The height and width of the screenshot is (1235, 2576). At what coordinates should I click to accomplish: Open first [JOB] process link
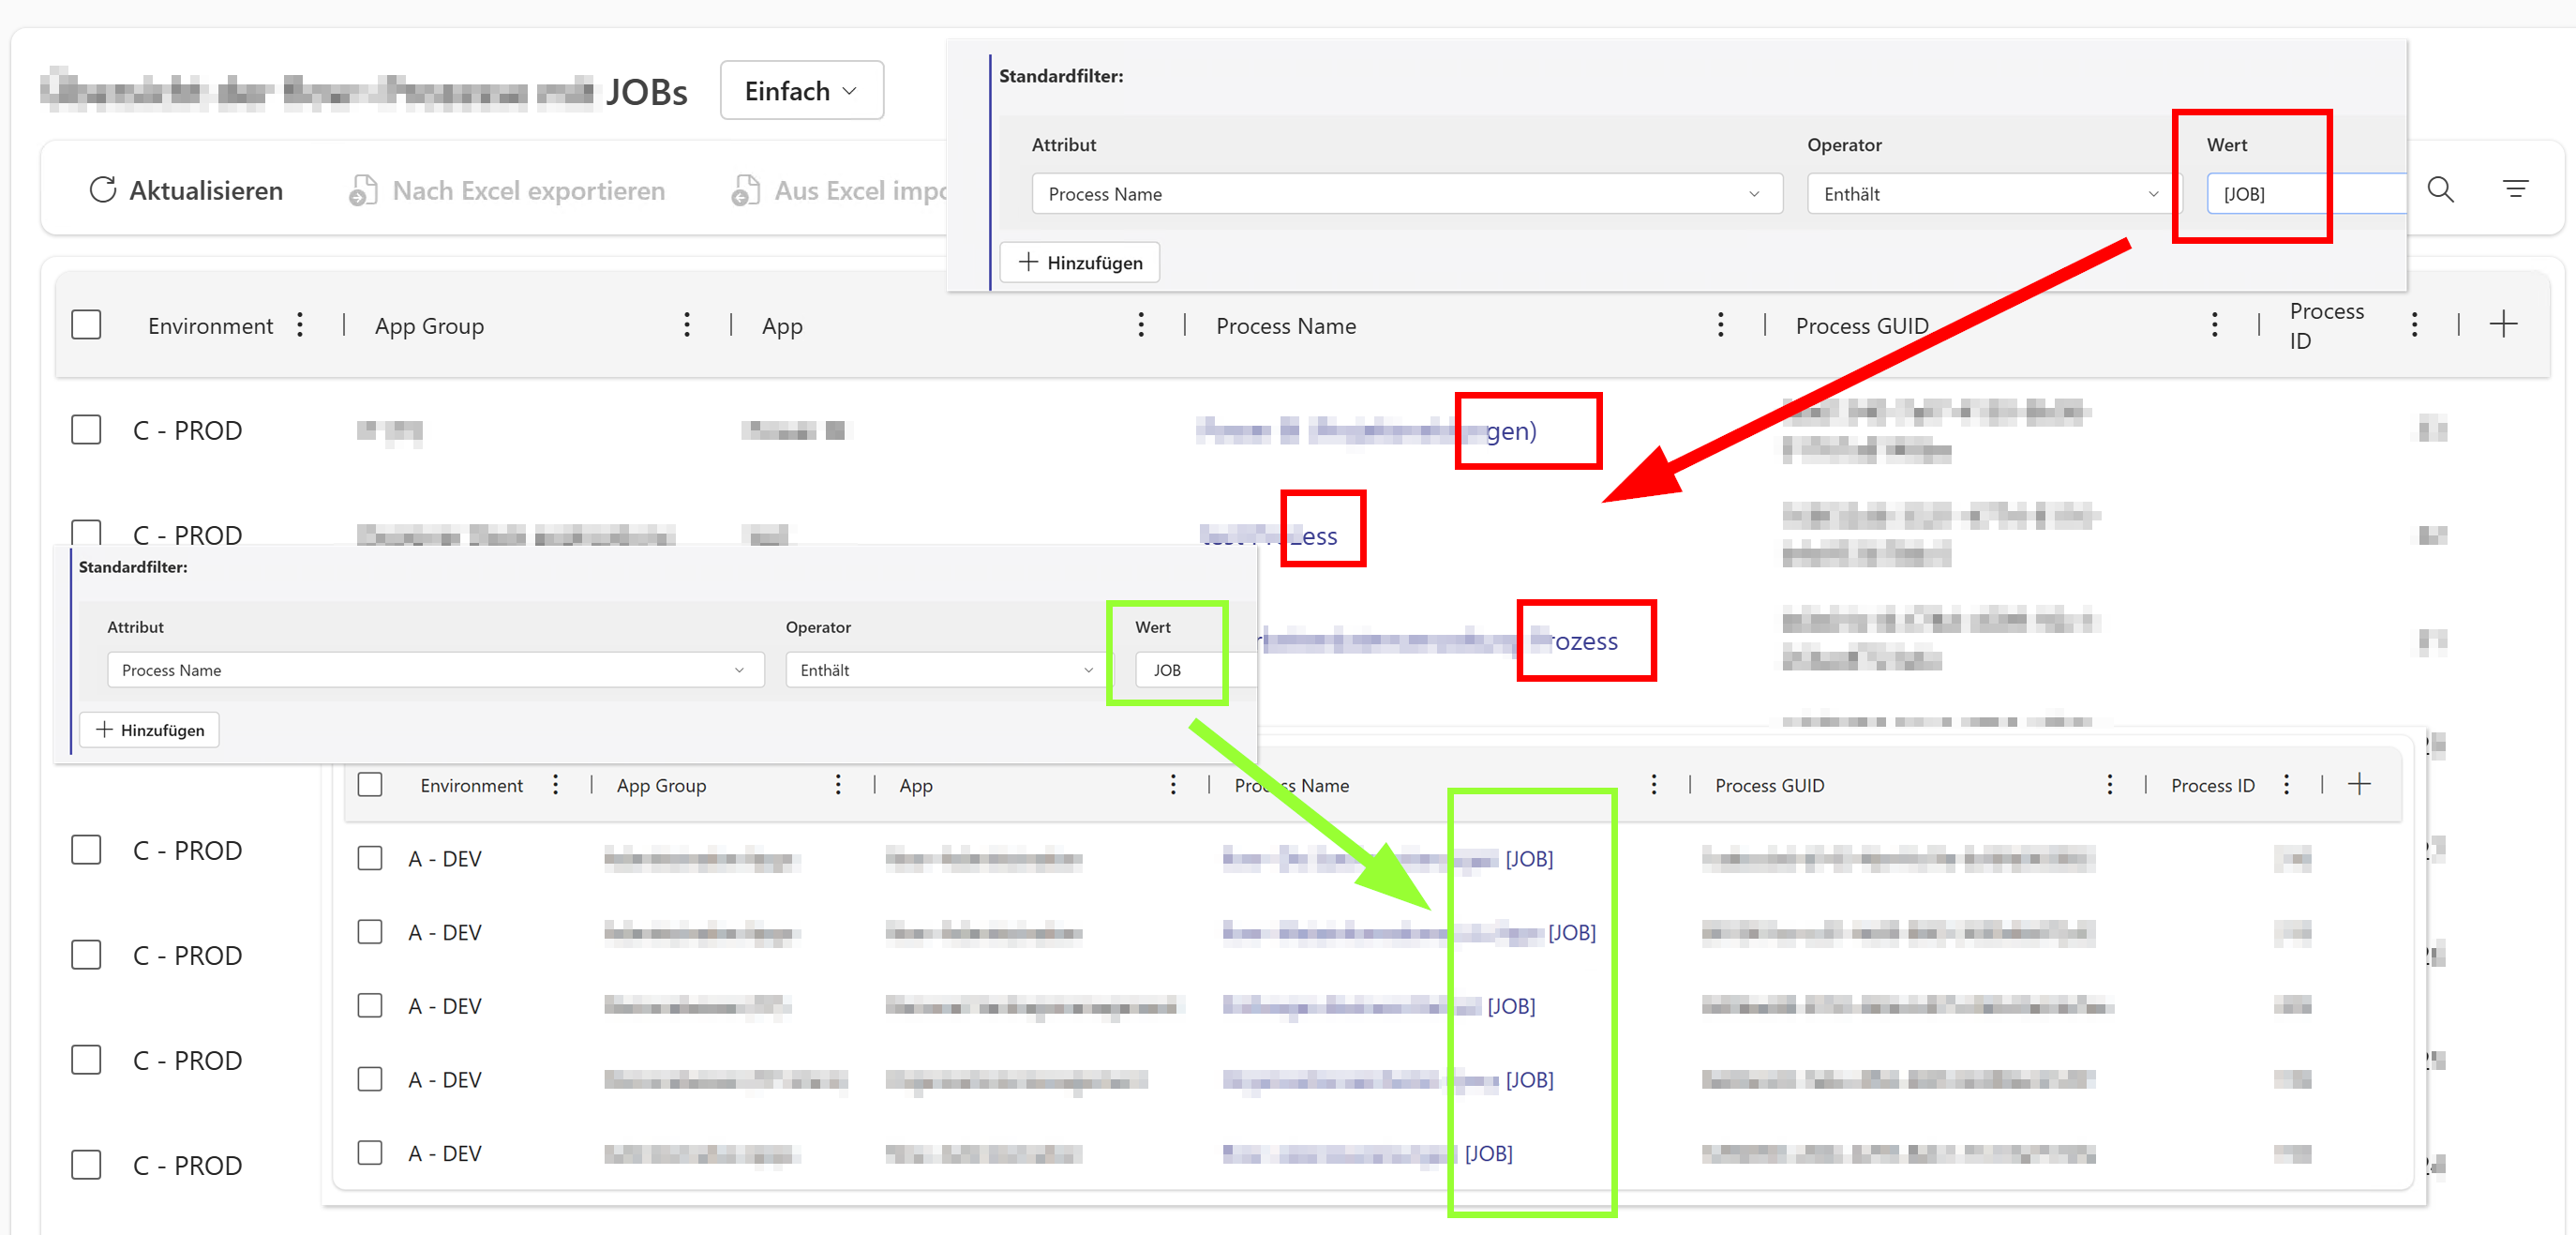coord(1529,859)
